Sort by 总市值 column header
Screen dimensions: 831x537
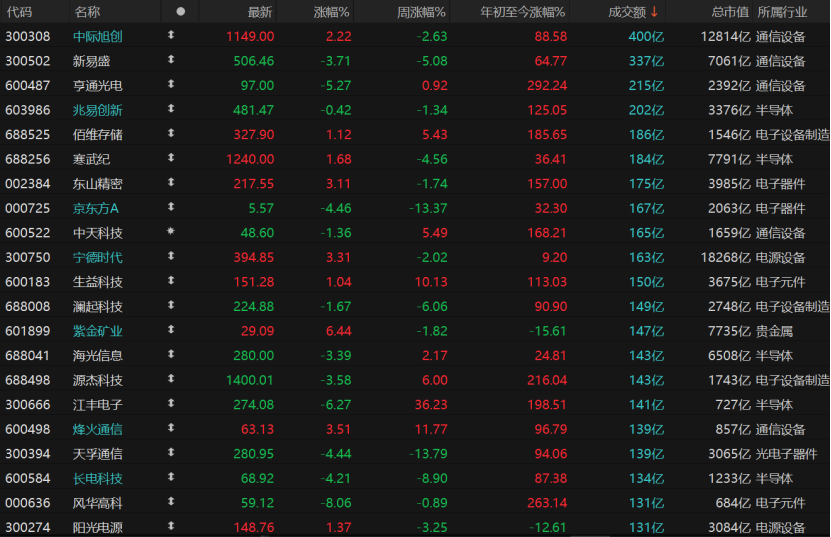point(730,12)
